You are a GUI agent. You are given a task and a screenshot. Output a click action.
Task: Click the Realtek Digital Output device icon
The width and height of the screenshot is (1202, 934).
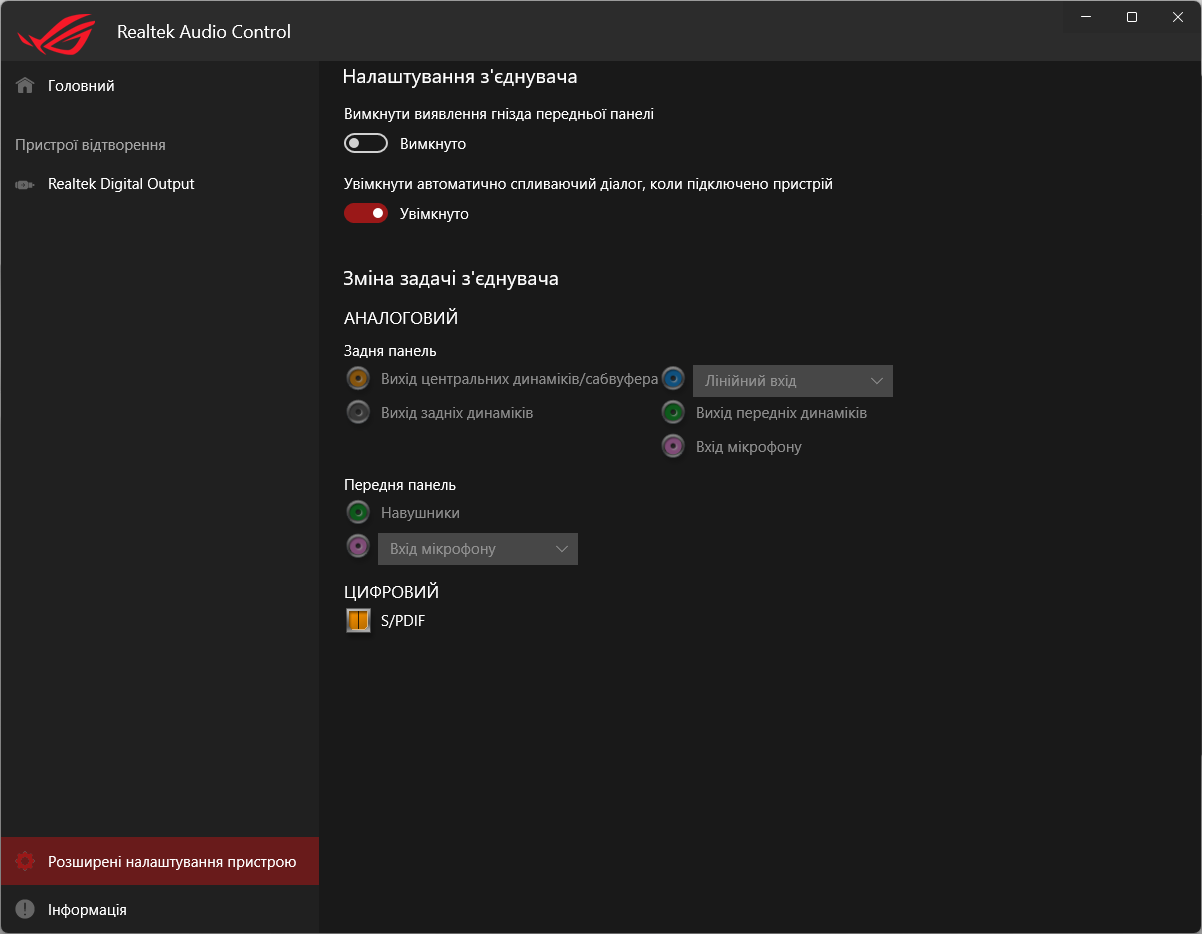tap(25, 184)
